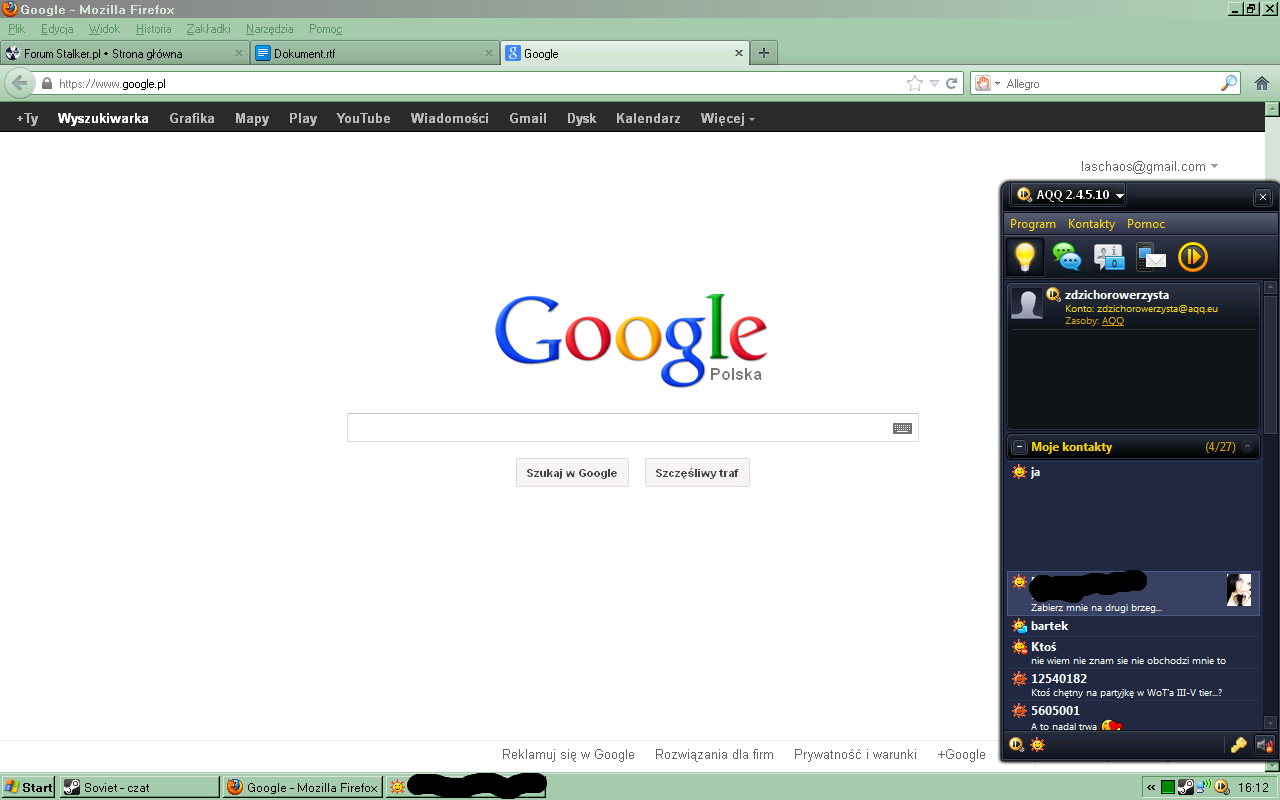Click the status icon beside contact 5605001
This screenshot has width=1280, height=800.
click(1019, 711)
